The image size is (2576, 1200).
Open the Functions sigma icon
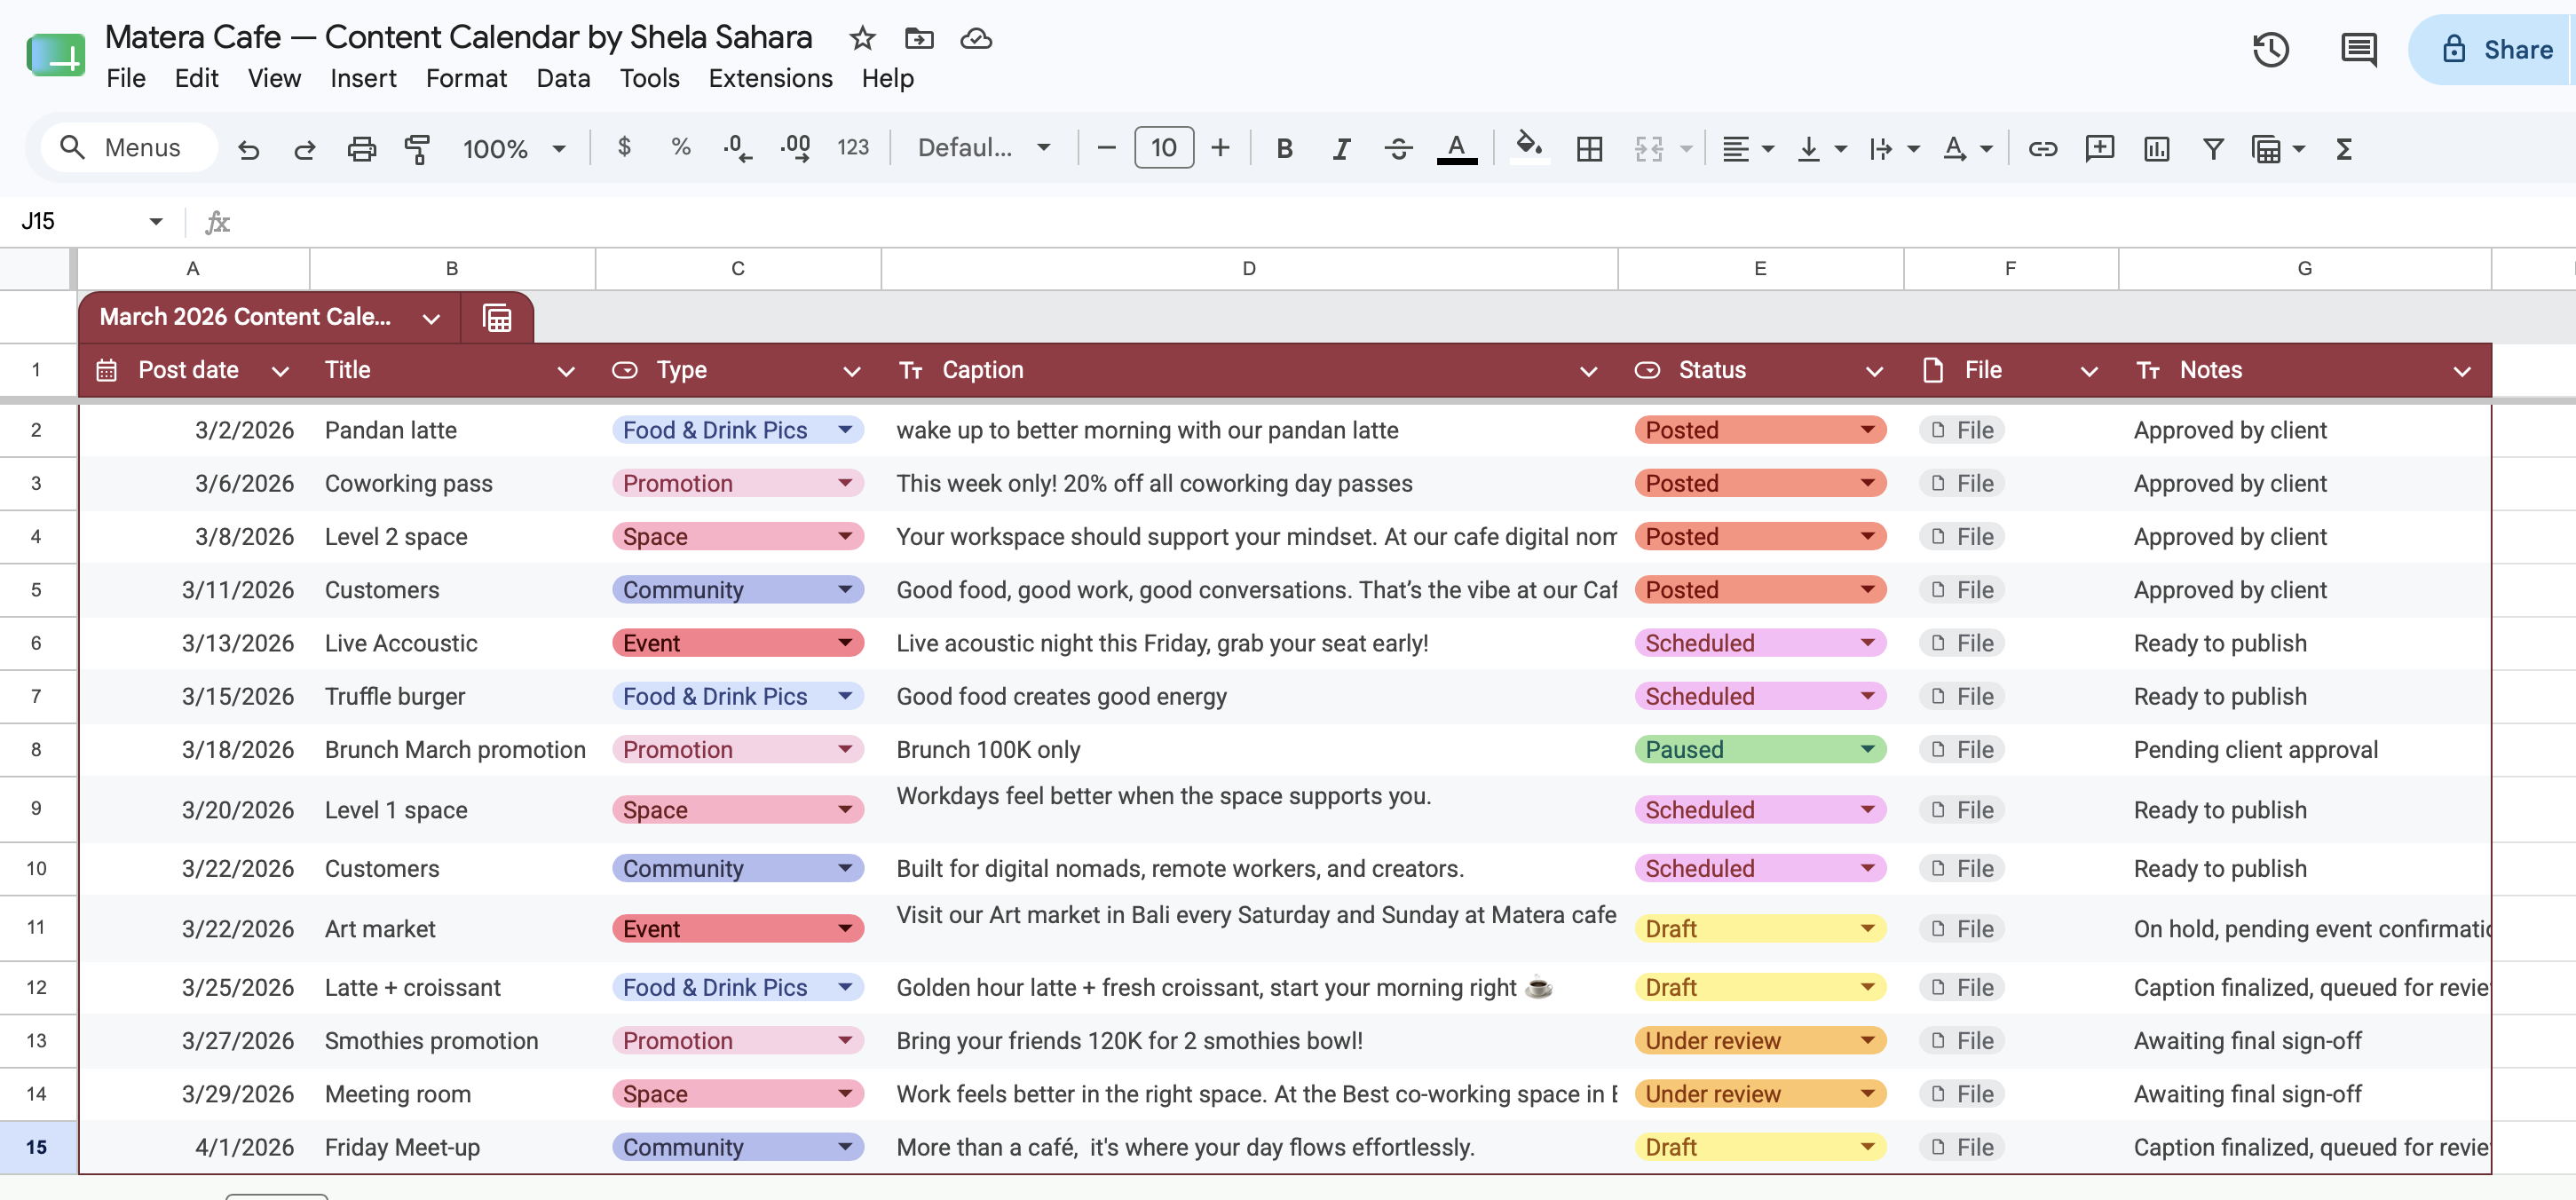[2343, 149]
